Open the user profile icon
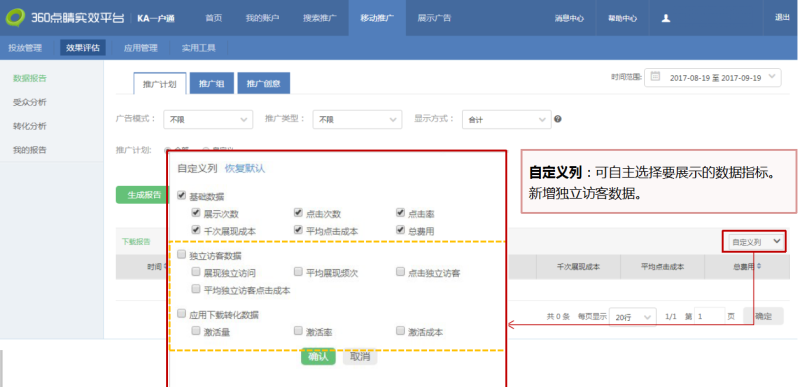Image resolution: width=800 pixels, height=387 pixels. click(x=665, y=18)
